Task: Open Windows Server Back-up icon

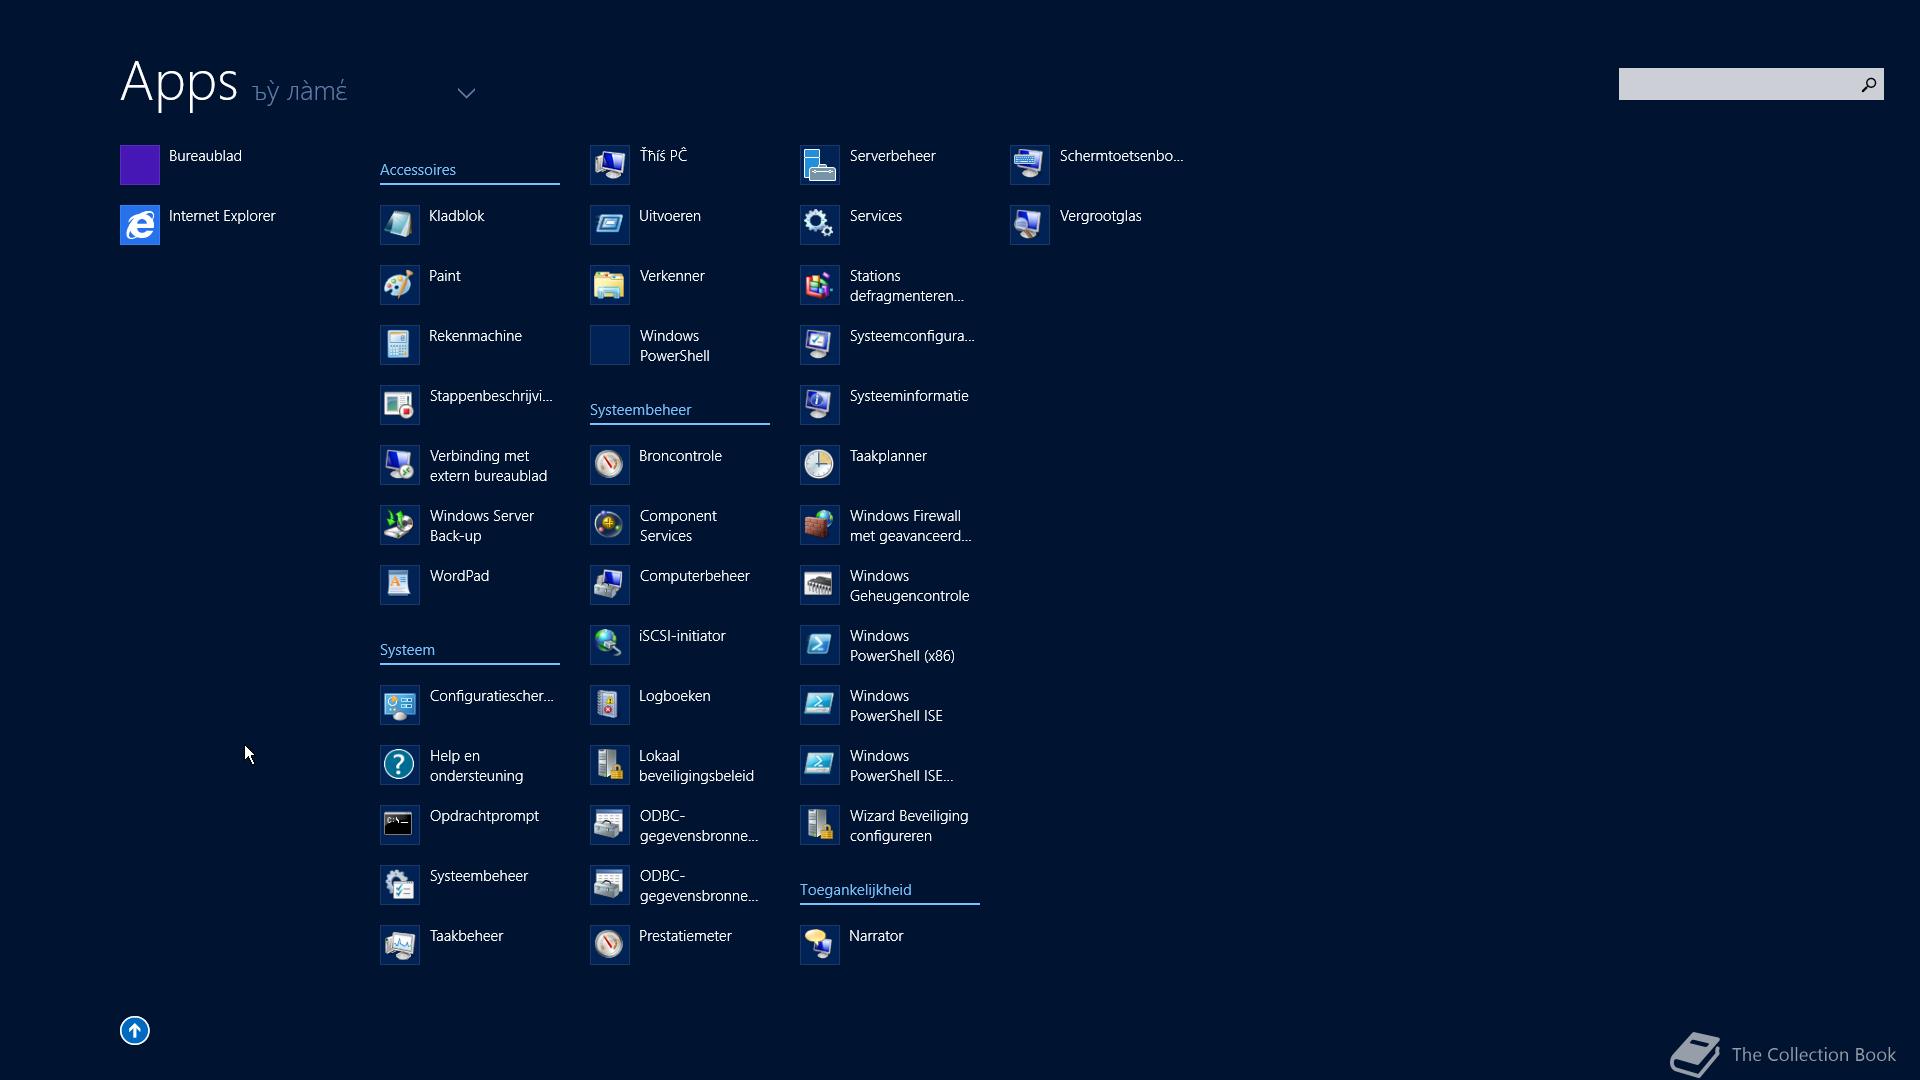Action: pos(400,525)
